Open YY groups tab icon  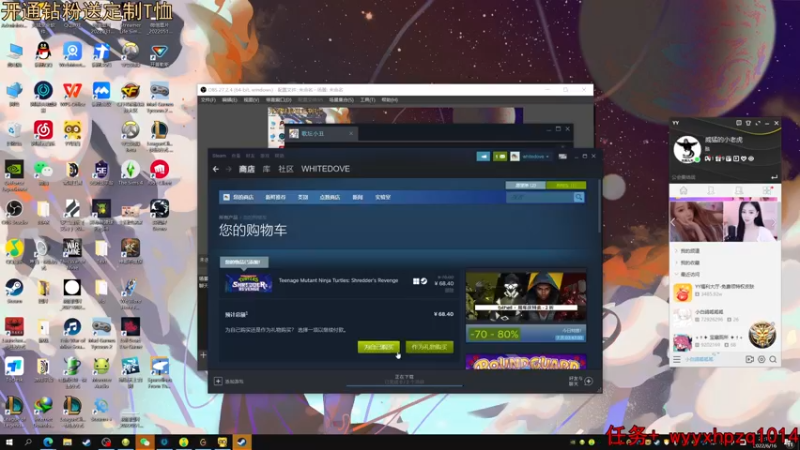pyautogui.click(x=739, y=191)
